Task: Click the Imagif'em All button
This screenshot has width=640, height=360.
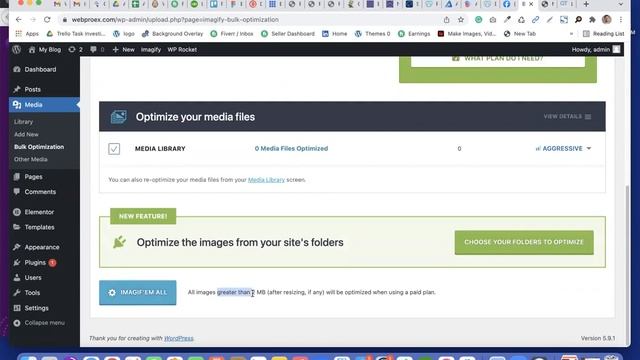Action: coord(138,293)
